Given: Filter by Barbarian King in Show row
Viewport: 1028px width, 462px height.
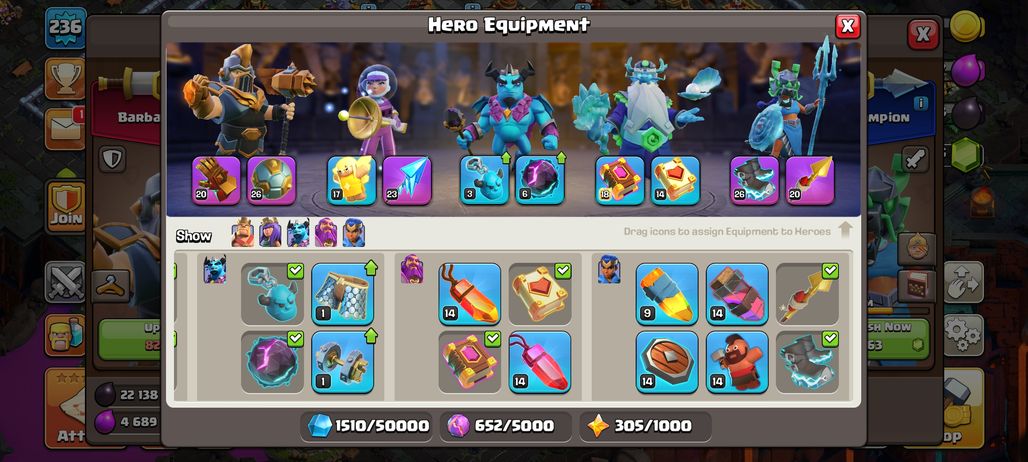Looking at the screenshot, I should (x=242, y=233).
